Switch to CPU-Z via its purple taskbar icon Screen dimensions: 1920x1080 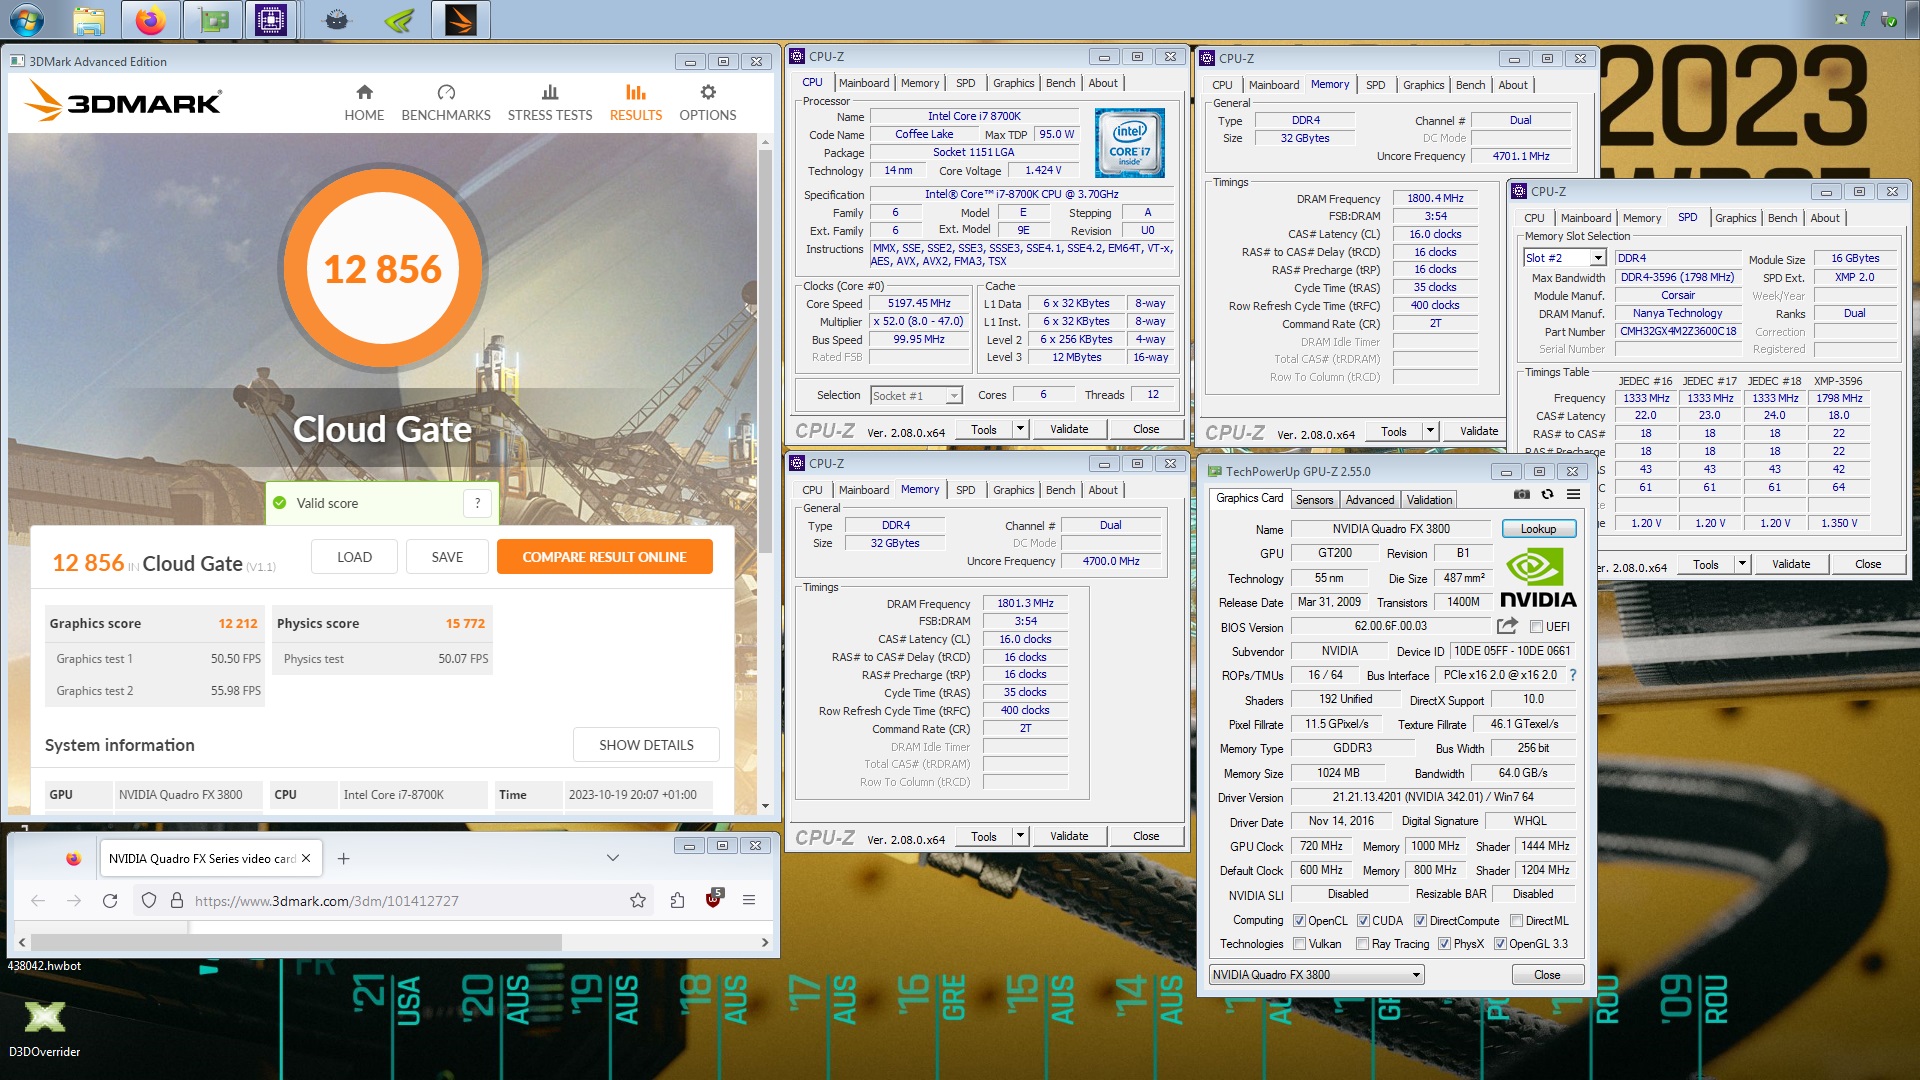[271, 19]
